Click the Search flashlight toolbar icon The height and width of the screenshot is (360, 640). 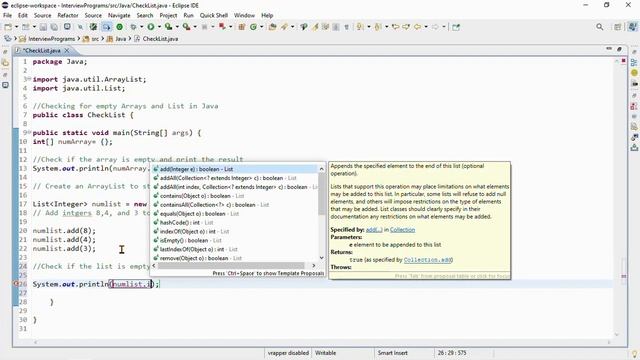284,27
